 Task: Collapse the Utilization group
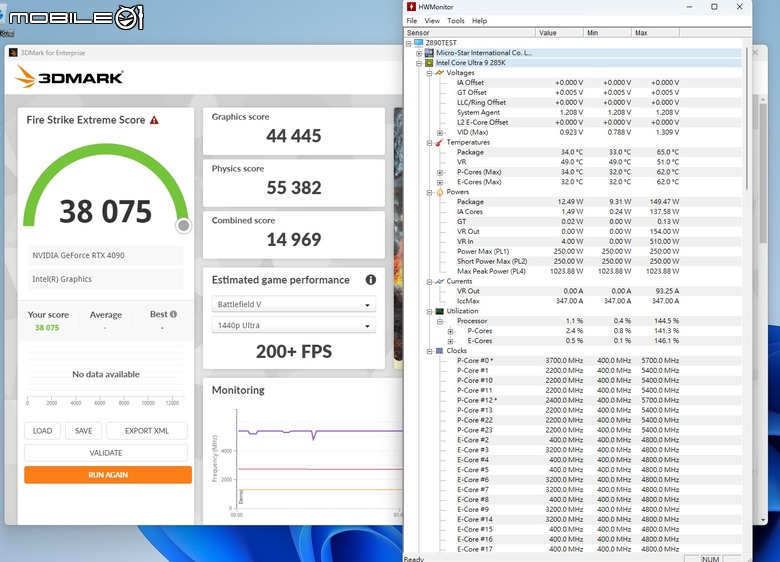pyautogui.click(x=429, y=312)
